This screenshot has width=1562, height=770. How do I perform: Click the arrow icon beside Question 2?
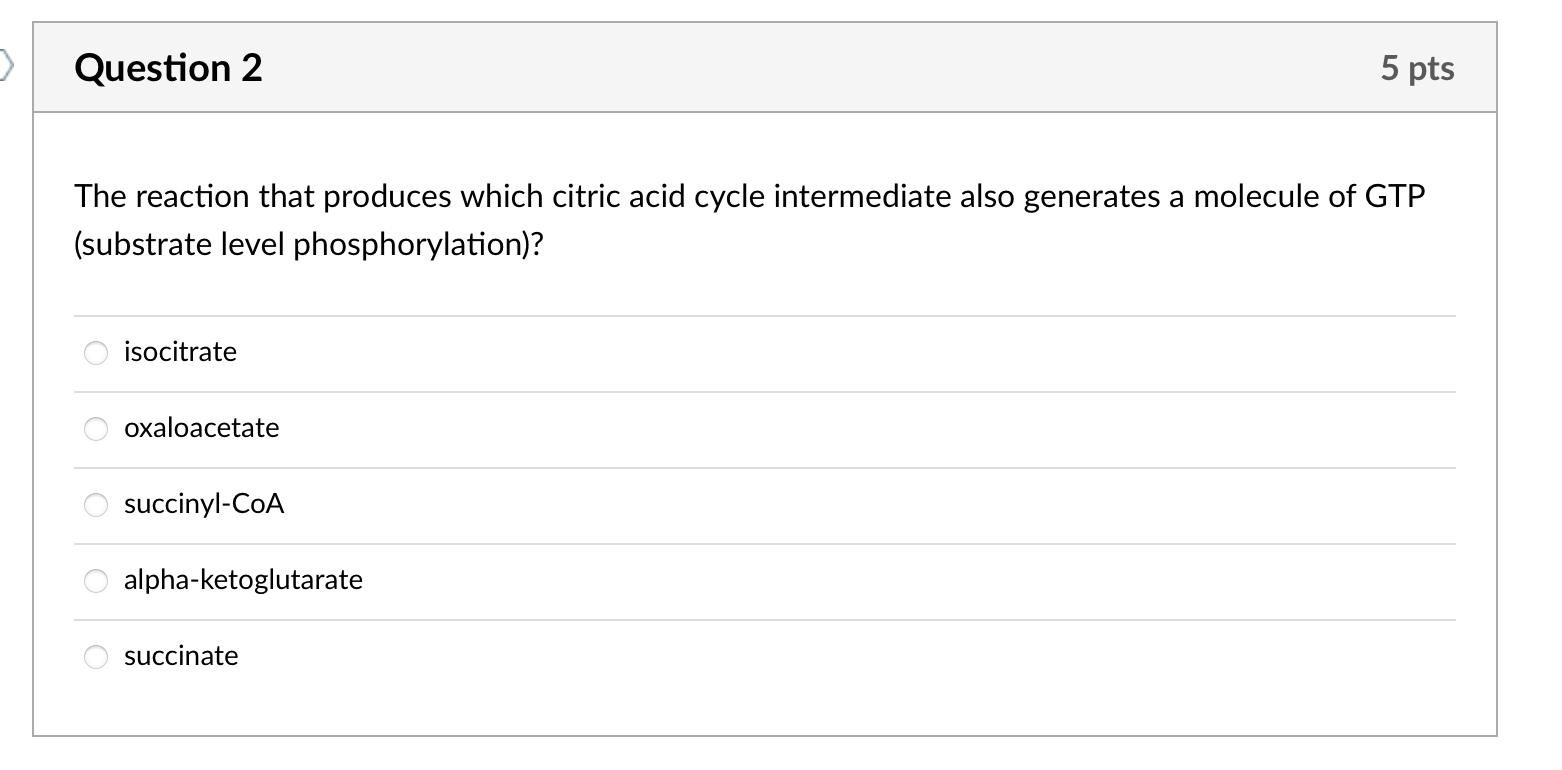point(6,67)
